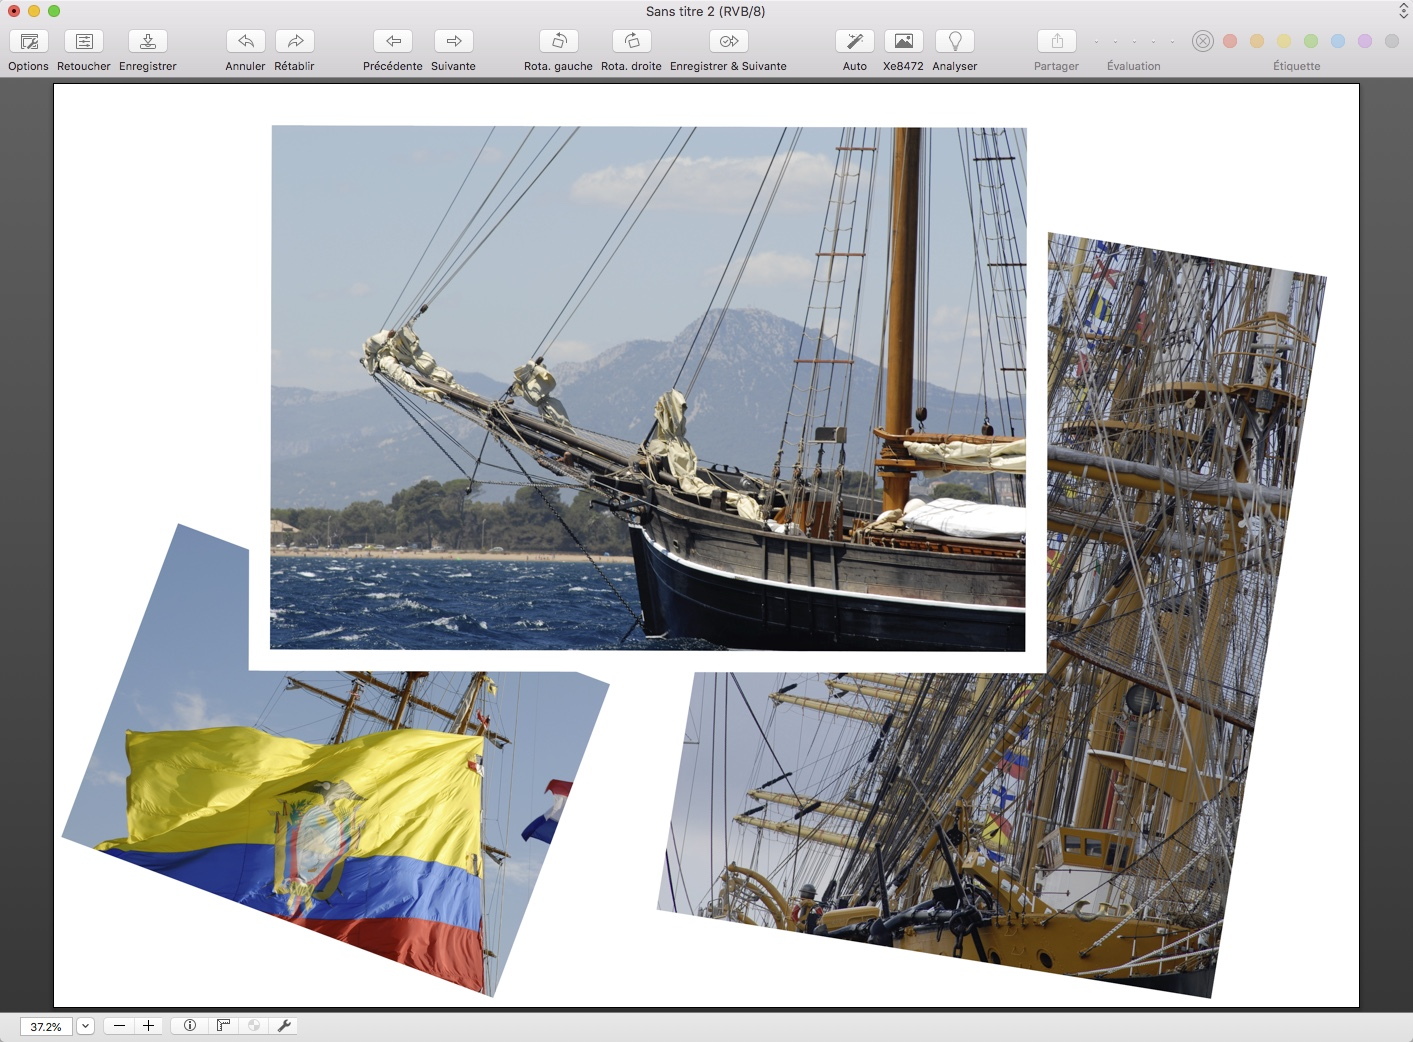1413x1042 pixels.
Task: Click the Partager share button
Action: point(1057,41)
